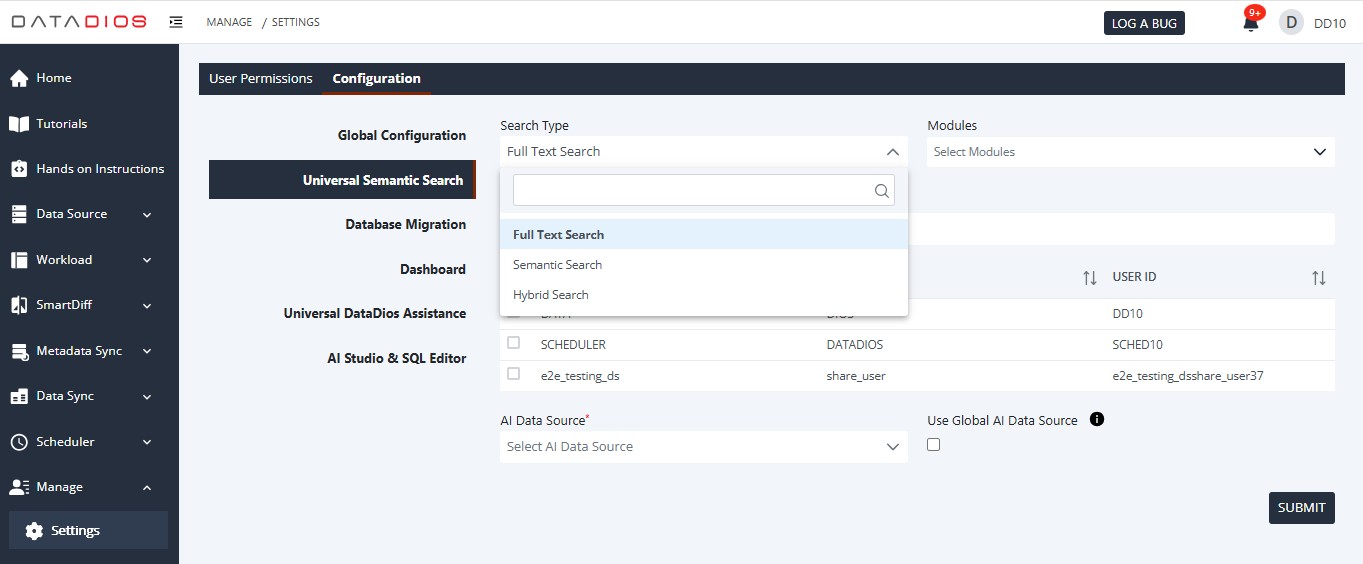Select the e2e_testing_ds row checkbox
This screenshot has height=564, width=1363.
pos(514,374)
